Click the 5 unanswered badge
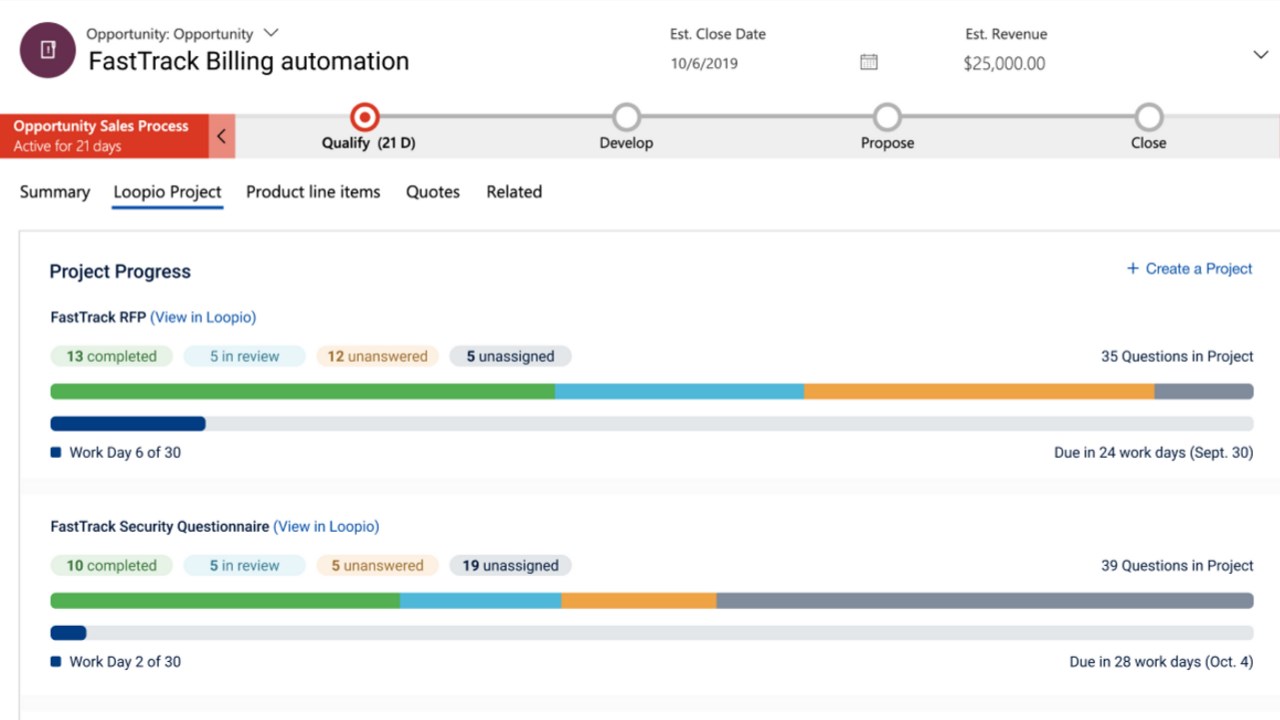Image resolution: width=1280 pixels, height=720 pixels. click(377, 565)
